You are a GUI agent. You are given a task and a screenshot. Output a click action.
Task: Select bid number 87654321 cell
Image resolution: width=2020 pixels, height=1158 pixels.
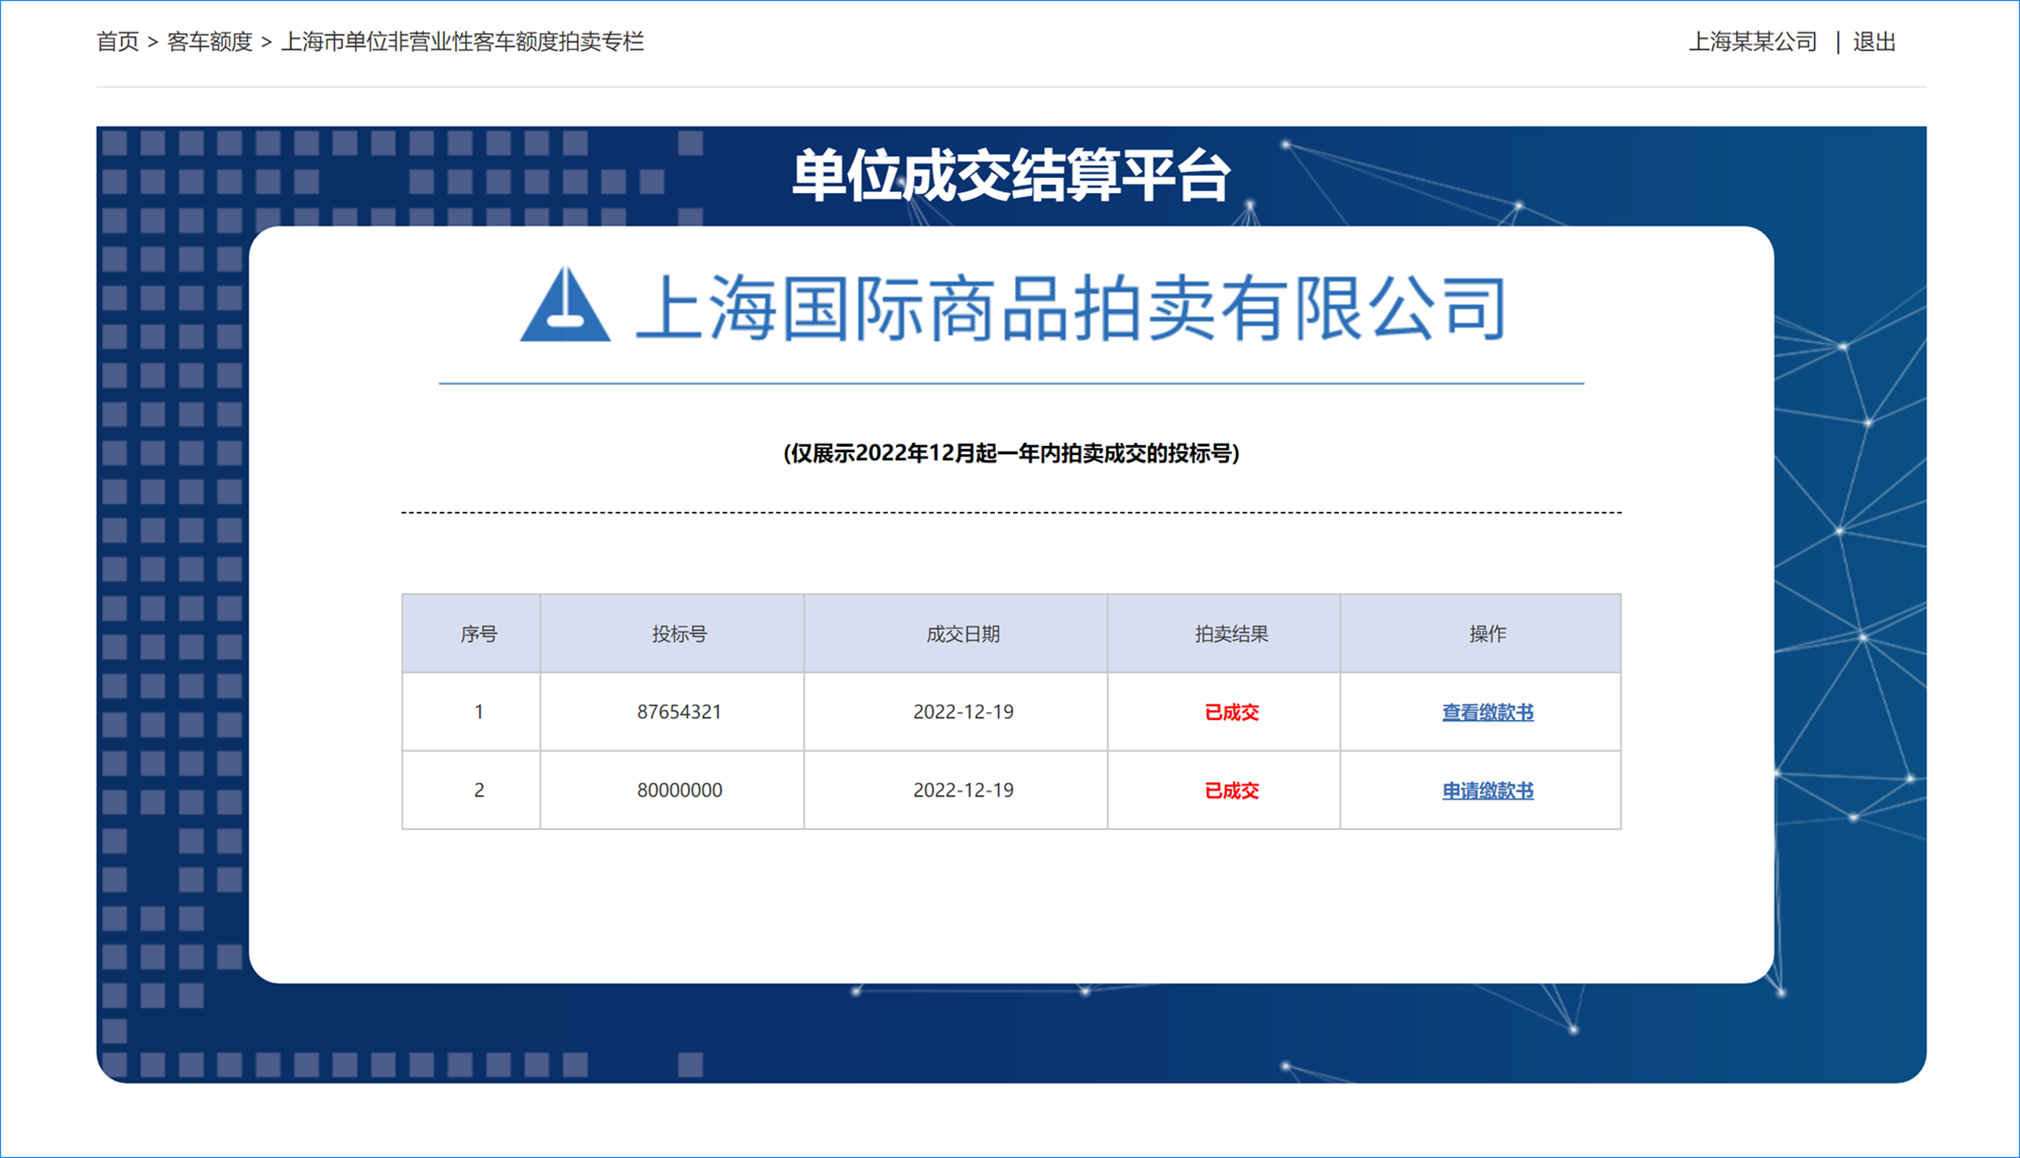point(679,712)
